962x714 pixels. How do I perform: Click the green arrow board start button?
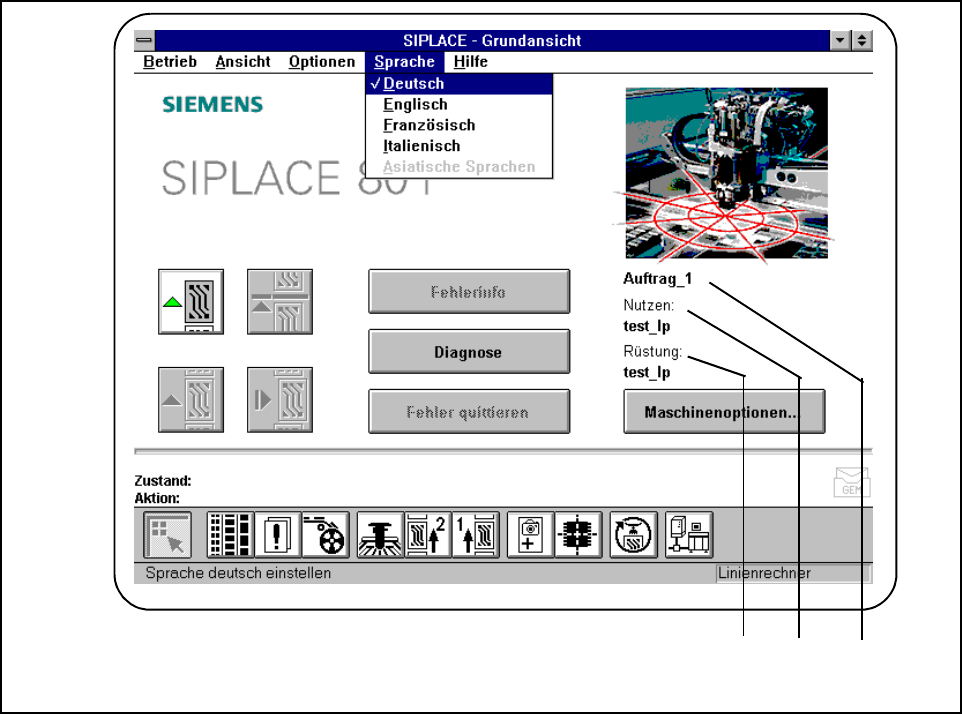point(191,302)
